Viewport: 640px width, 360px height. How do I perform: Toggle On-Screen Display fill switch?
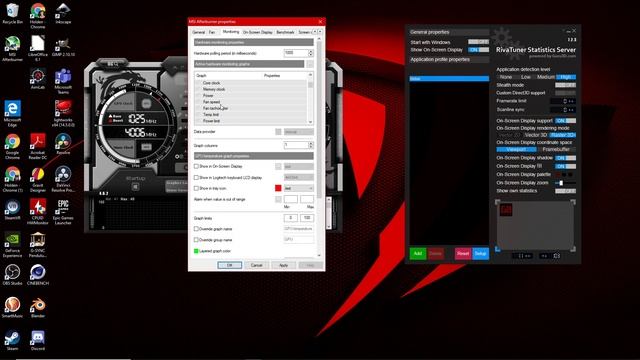click(x=565, y=166)
